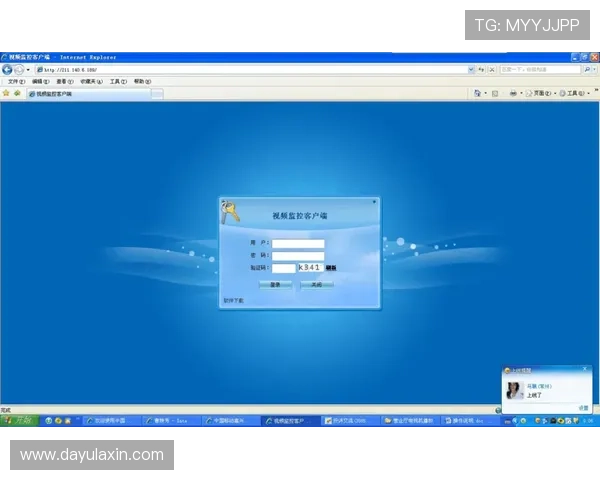Click the 密码 password input field
The image size is (600, 480).
(298, 255)
